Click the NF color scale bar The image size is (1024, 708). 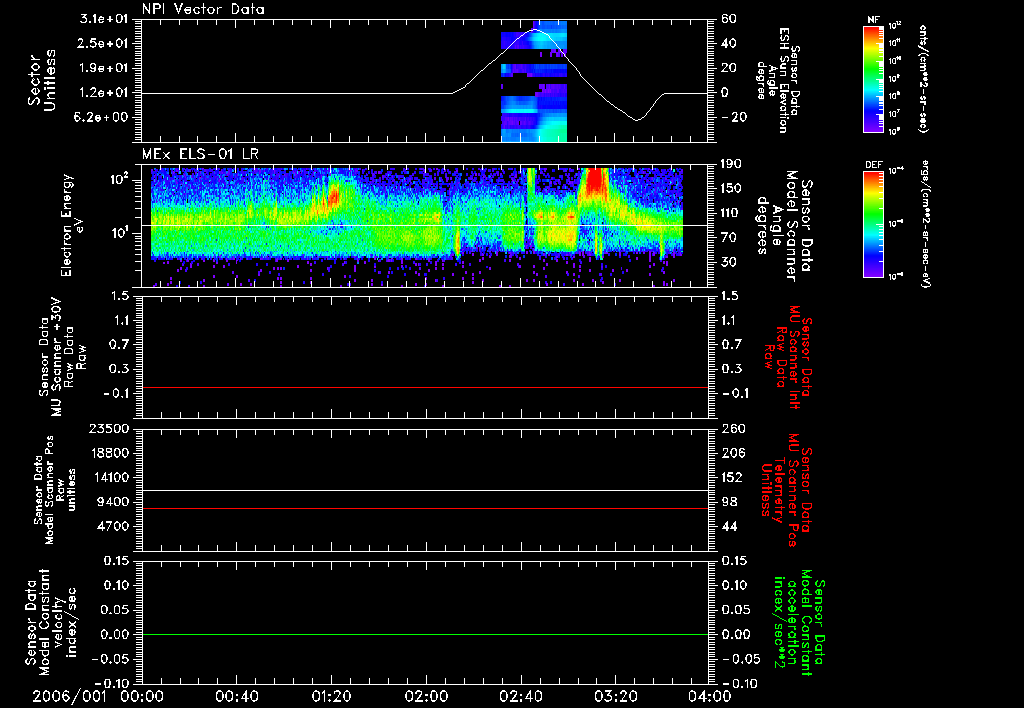[874, 78]
